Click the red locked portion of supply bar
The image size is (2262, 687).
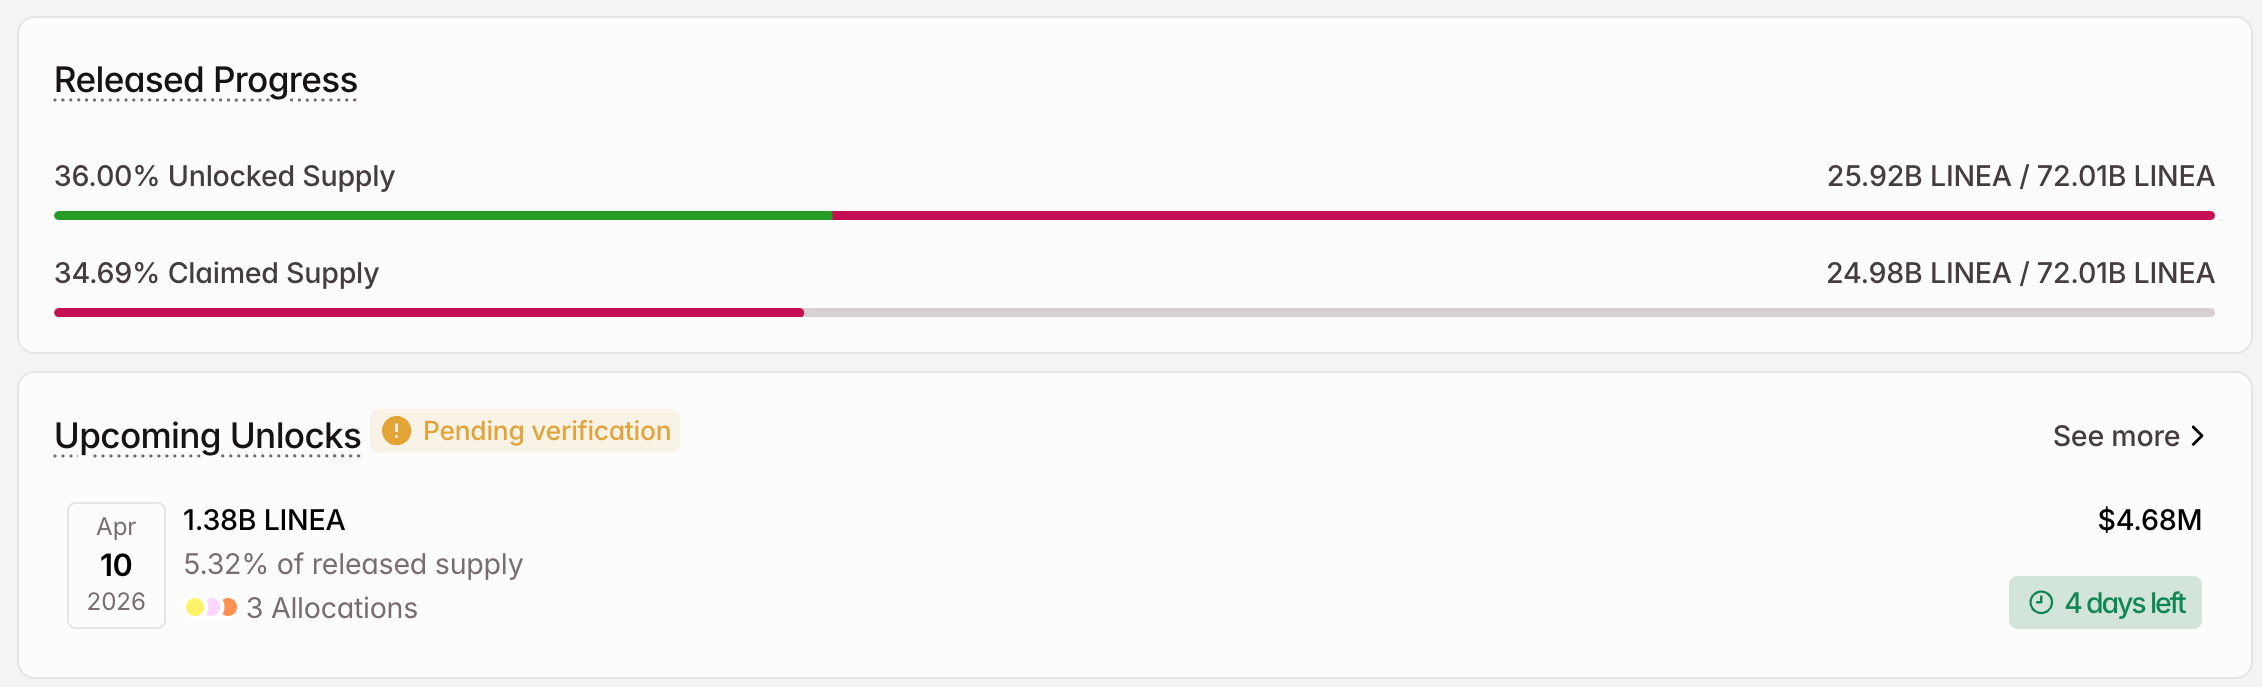(1520, 215)
